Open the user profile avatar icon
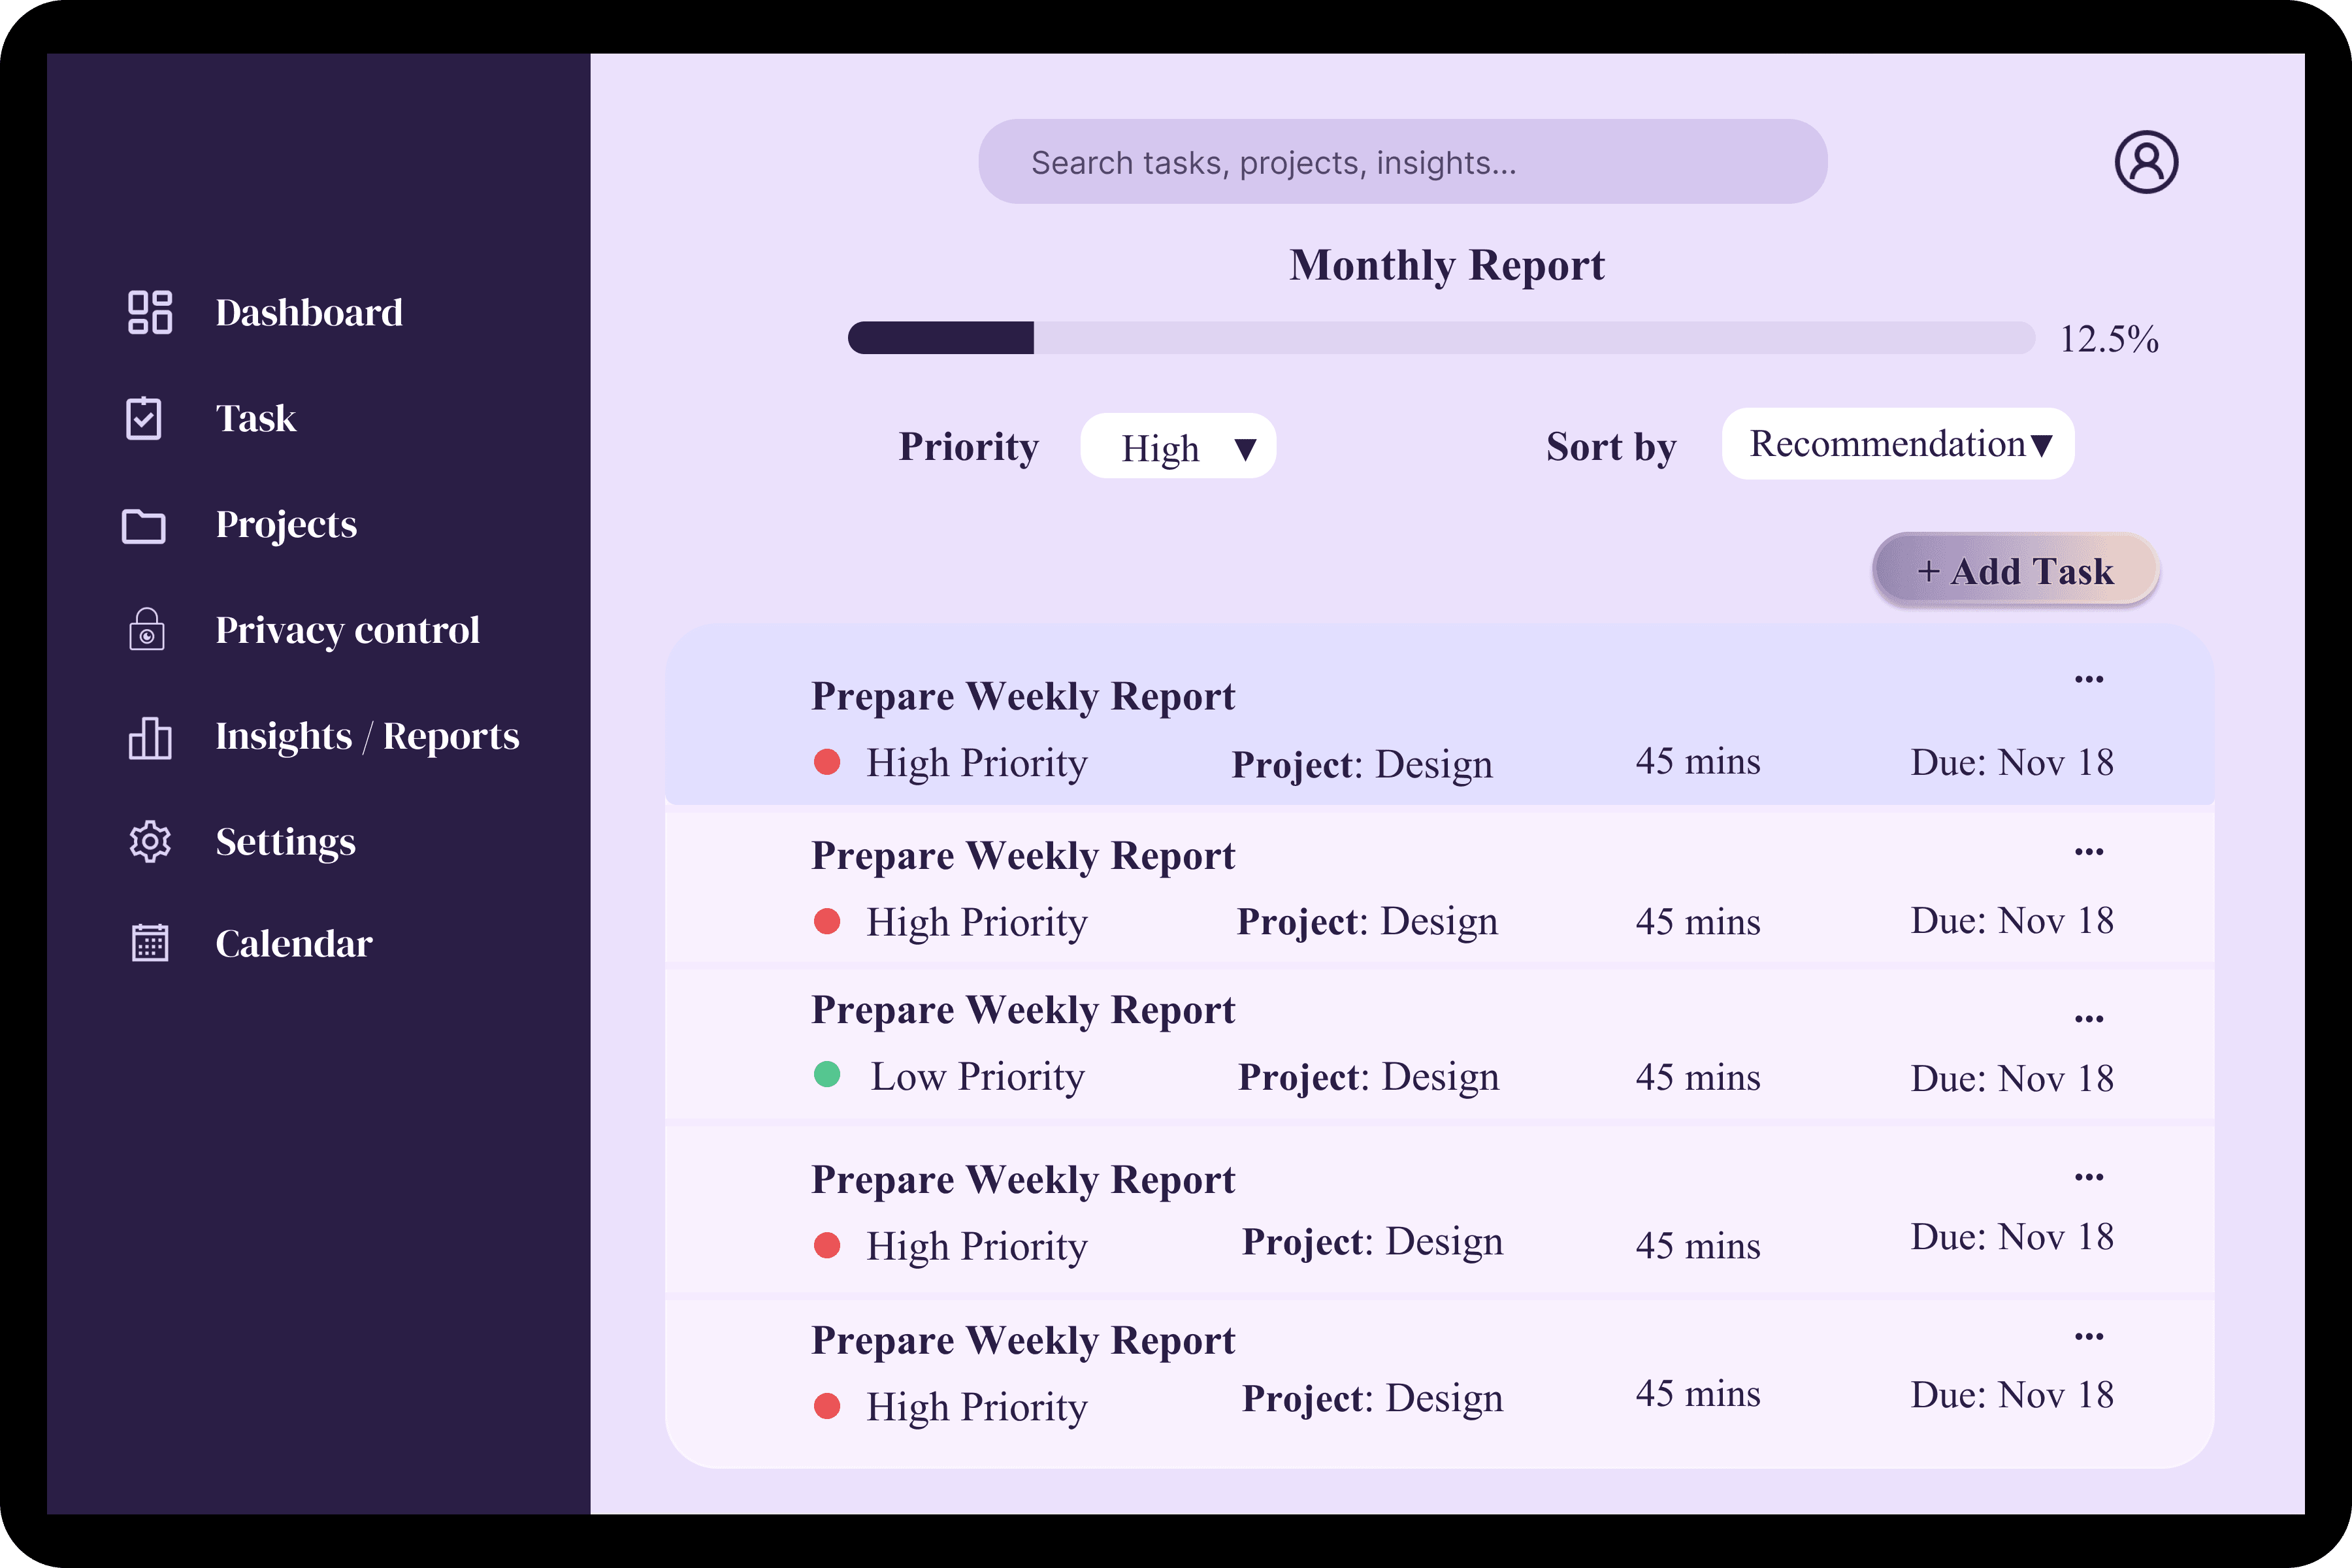This screenshot has height=1568, width=2352. [x=2146, y=162]
